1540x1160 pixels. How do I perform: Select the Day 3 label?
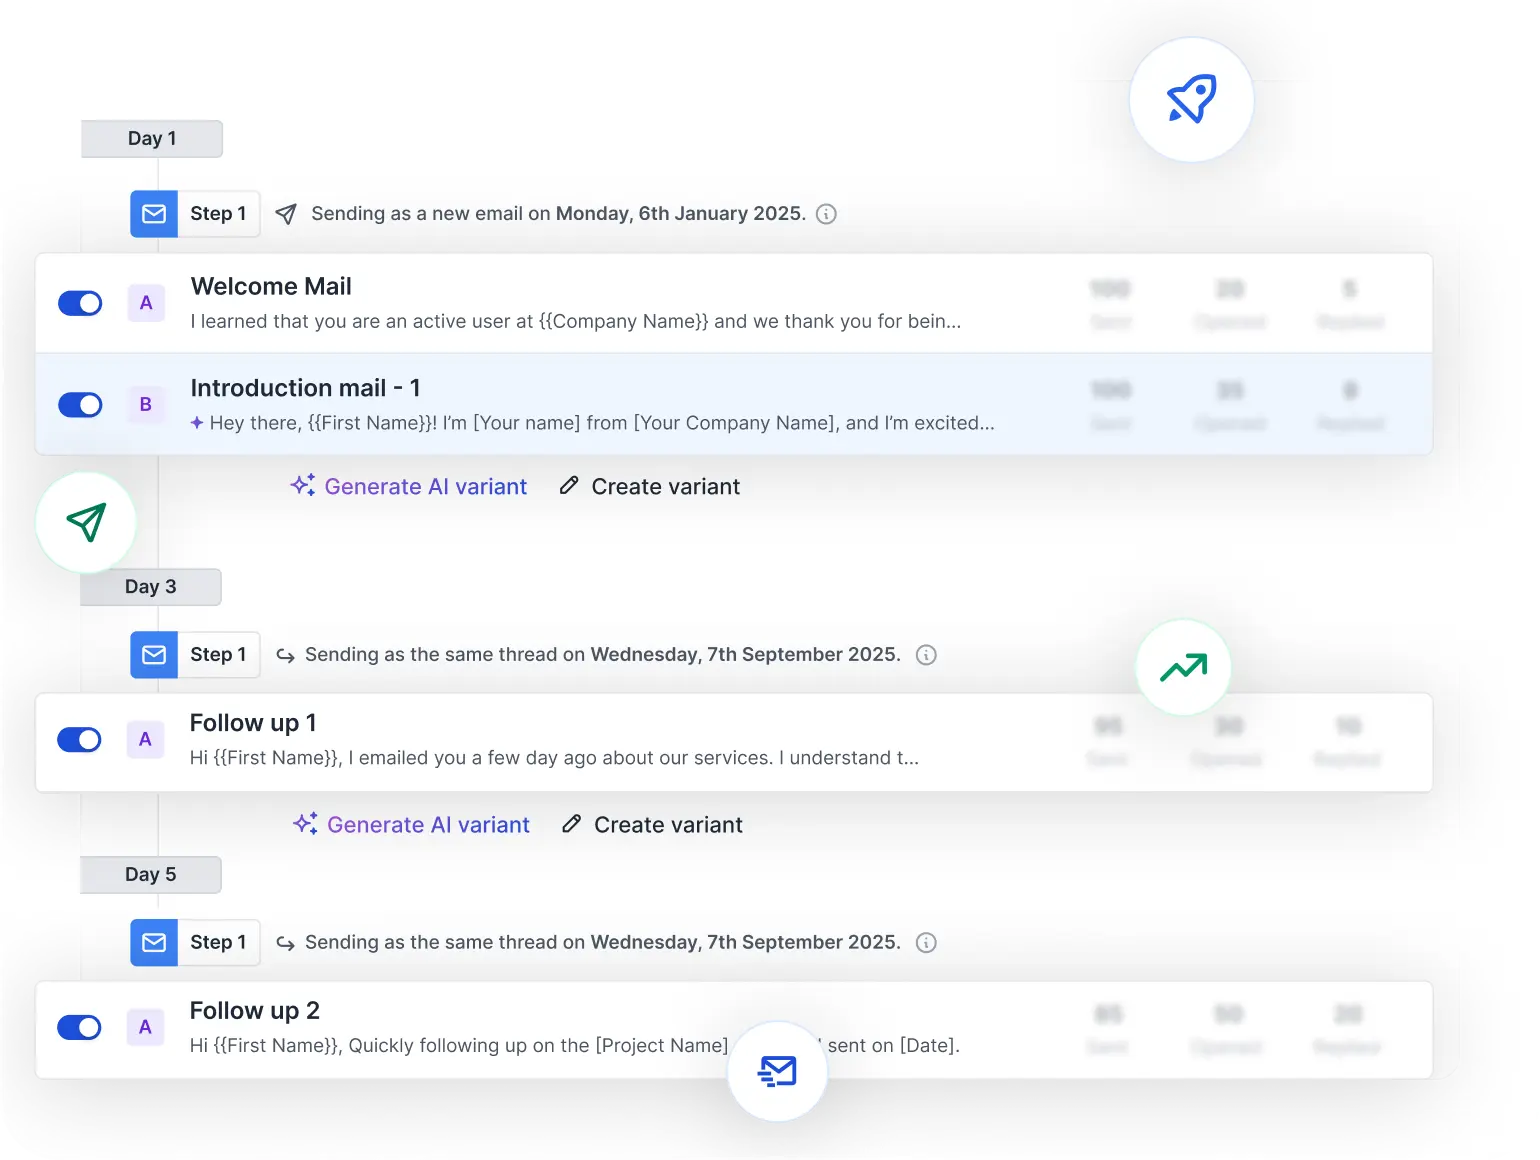click(150, 587)
